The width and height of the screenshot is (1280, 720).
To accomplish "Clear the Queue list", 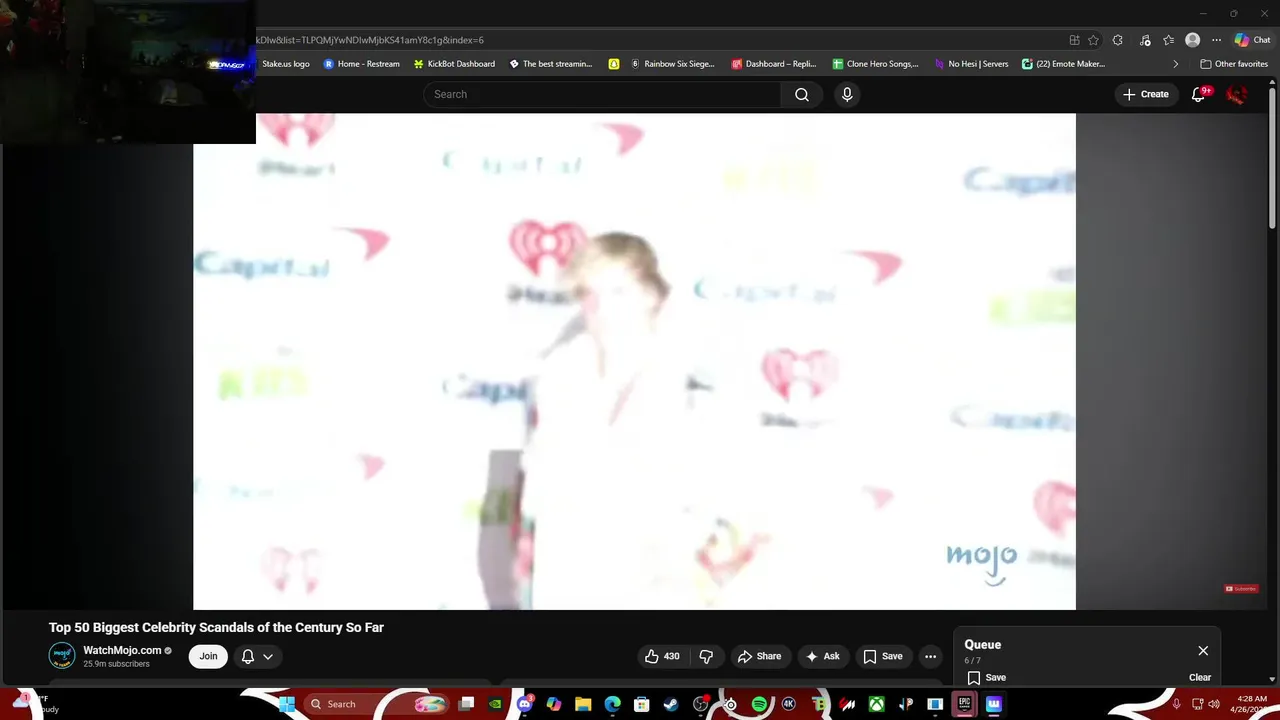I will tap(1200, 677).
